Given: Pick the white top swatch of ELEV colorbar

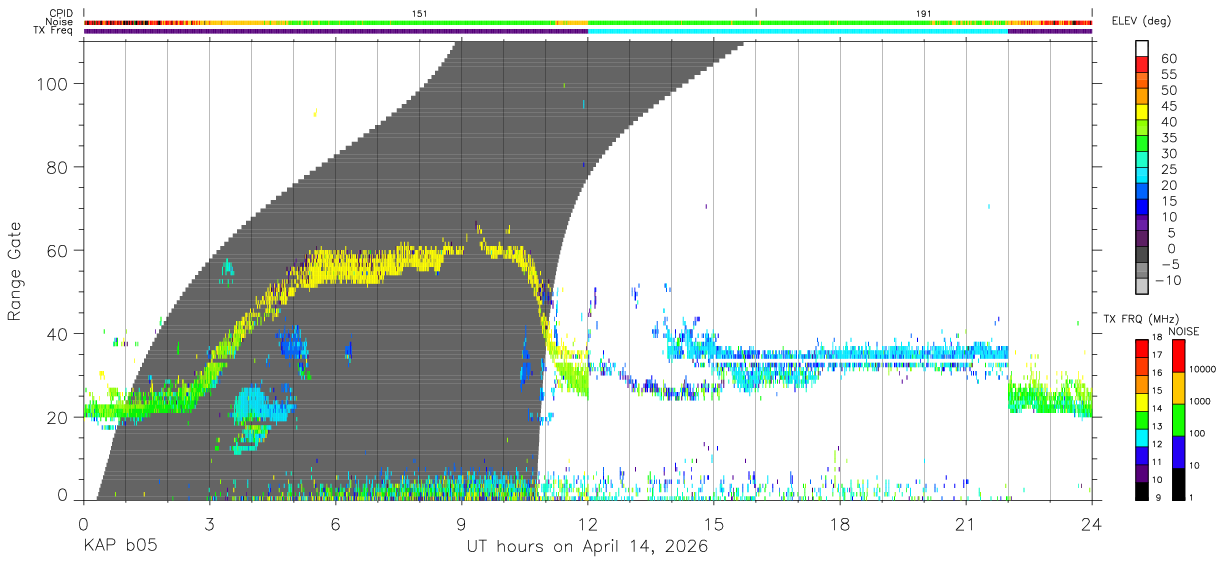Looking at the screenshot, I should (x=1142, y=49).
